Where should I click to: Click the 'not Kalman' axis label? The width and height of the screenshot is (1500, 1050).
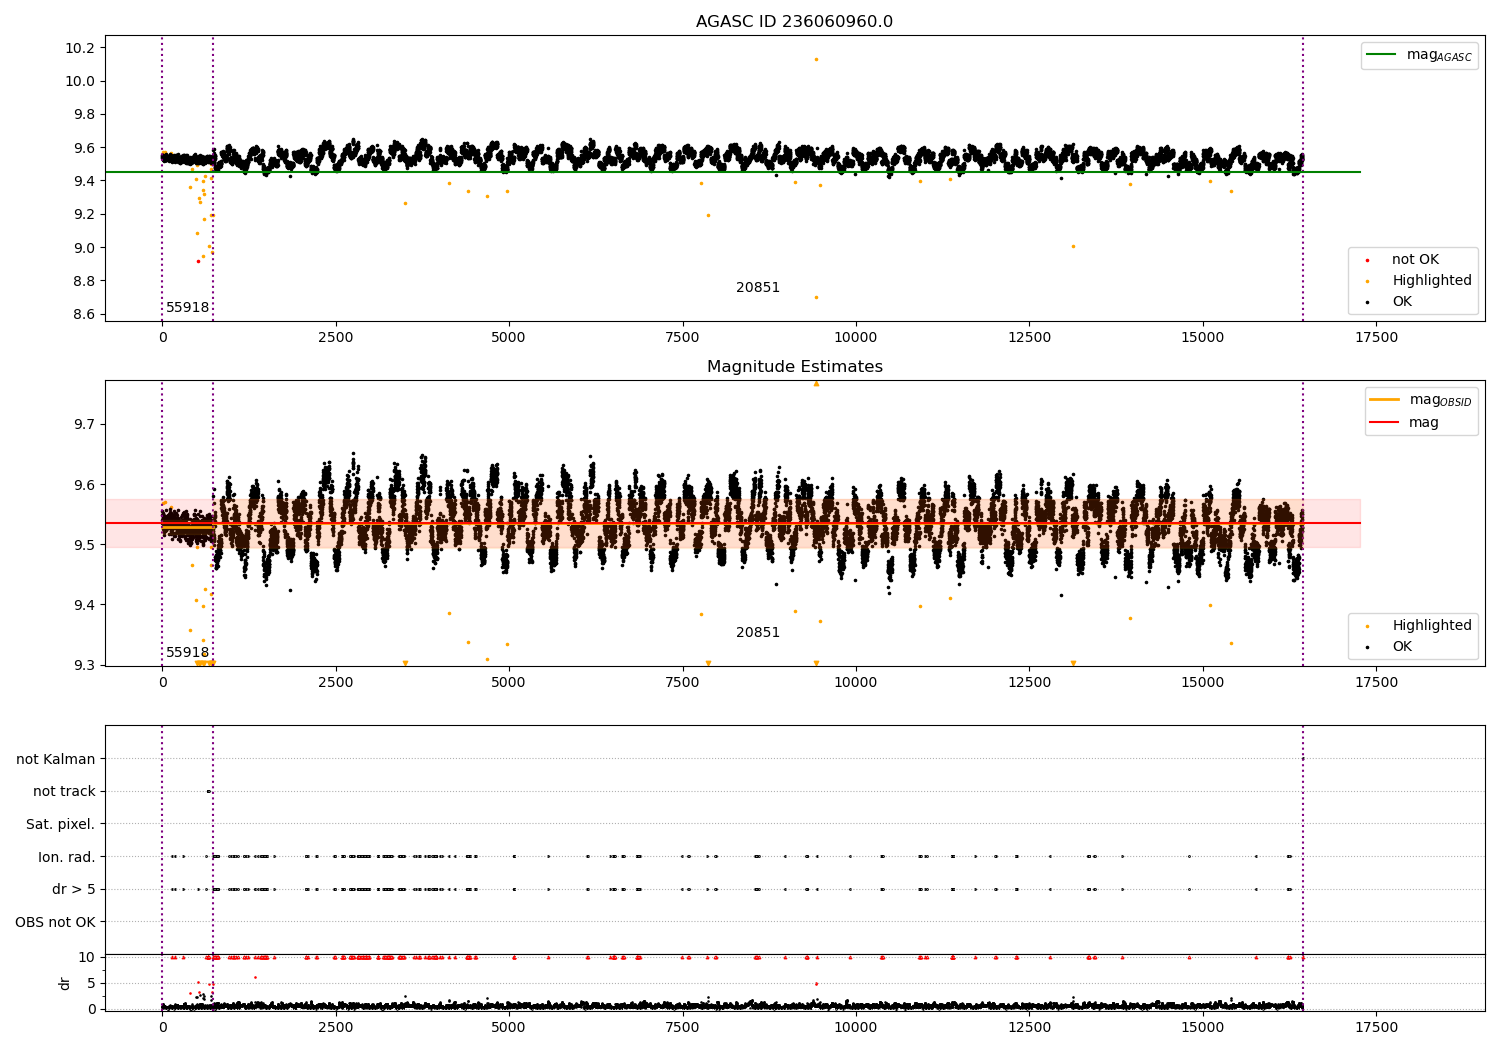[56, 760]
